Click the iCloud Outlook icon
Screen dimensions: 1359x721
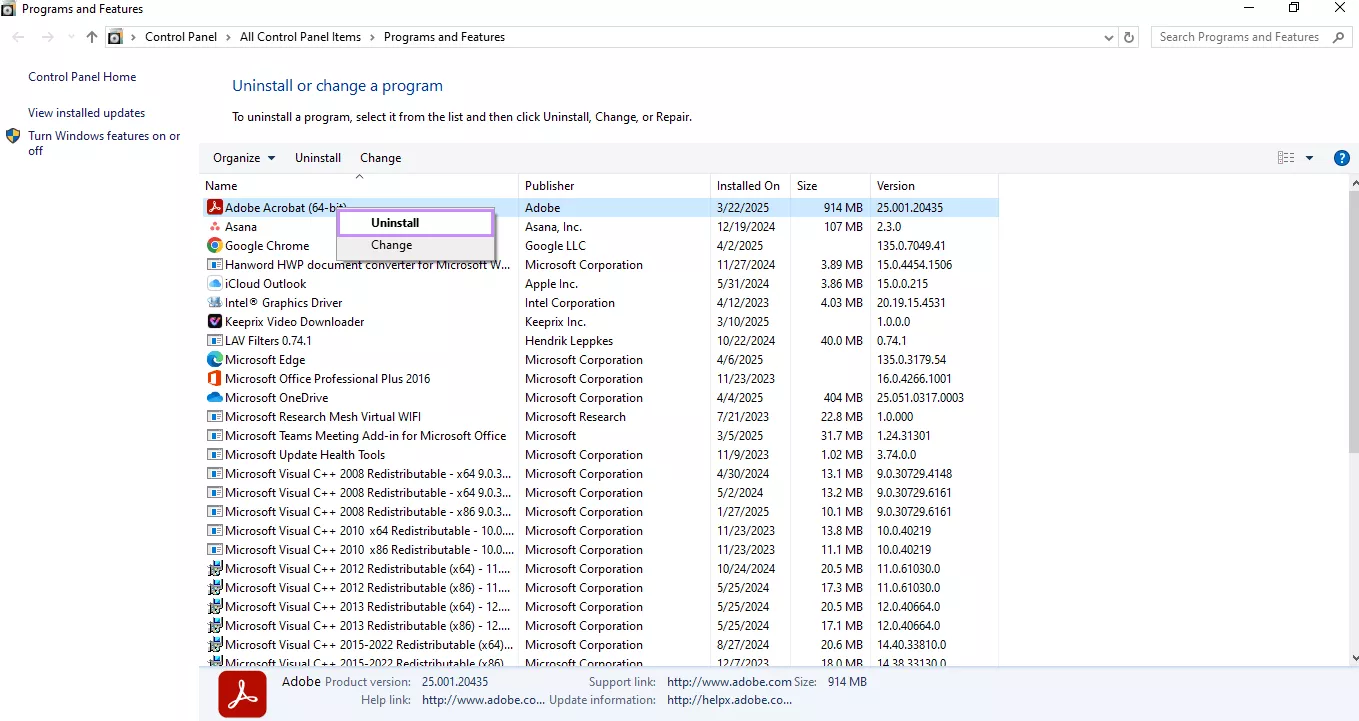pyautogui.click(x=214, y=283)
